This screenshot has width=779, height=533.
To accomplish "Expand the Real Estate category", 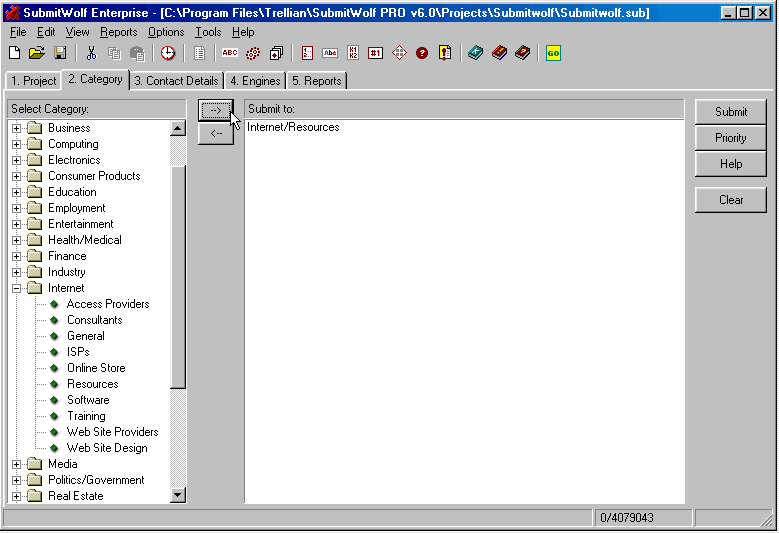I will pyautogui.click(x=16, y=496).
